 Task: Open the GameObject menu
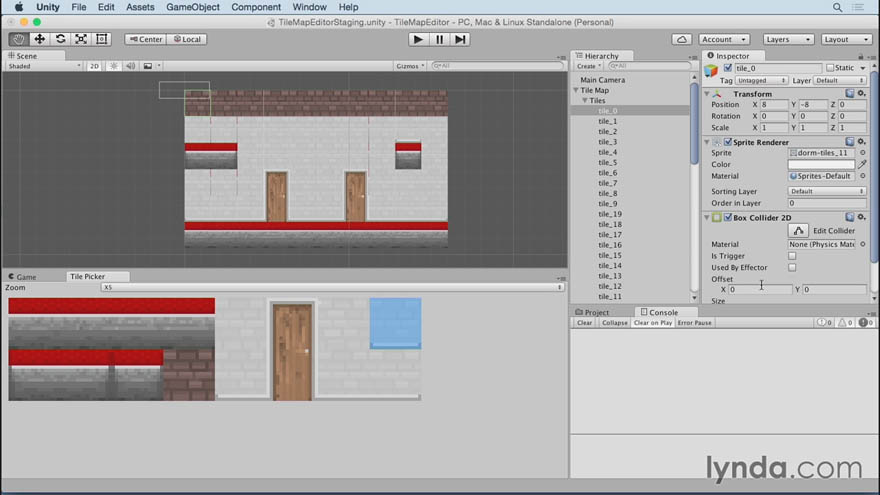point(192,7)
